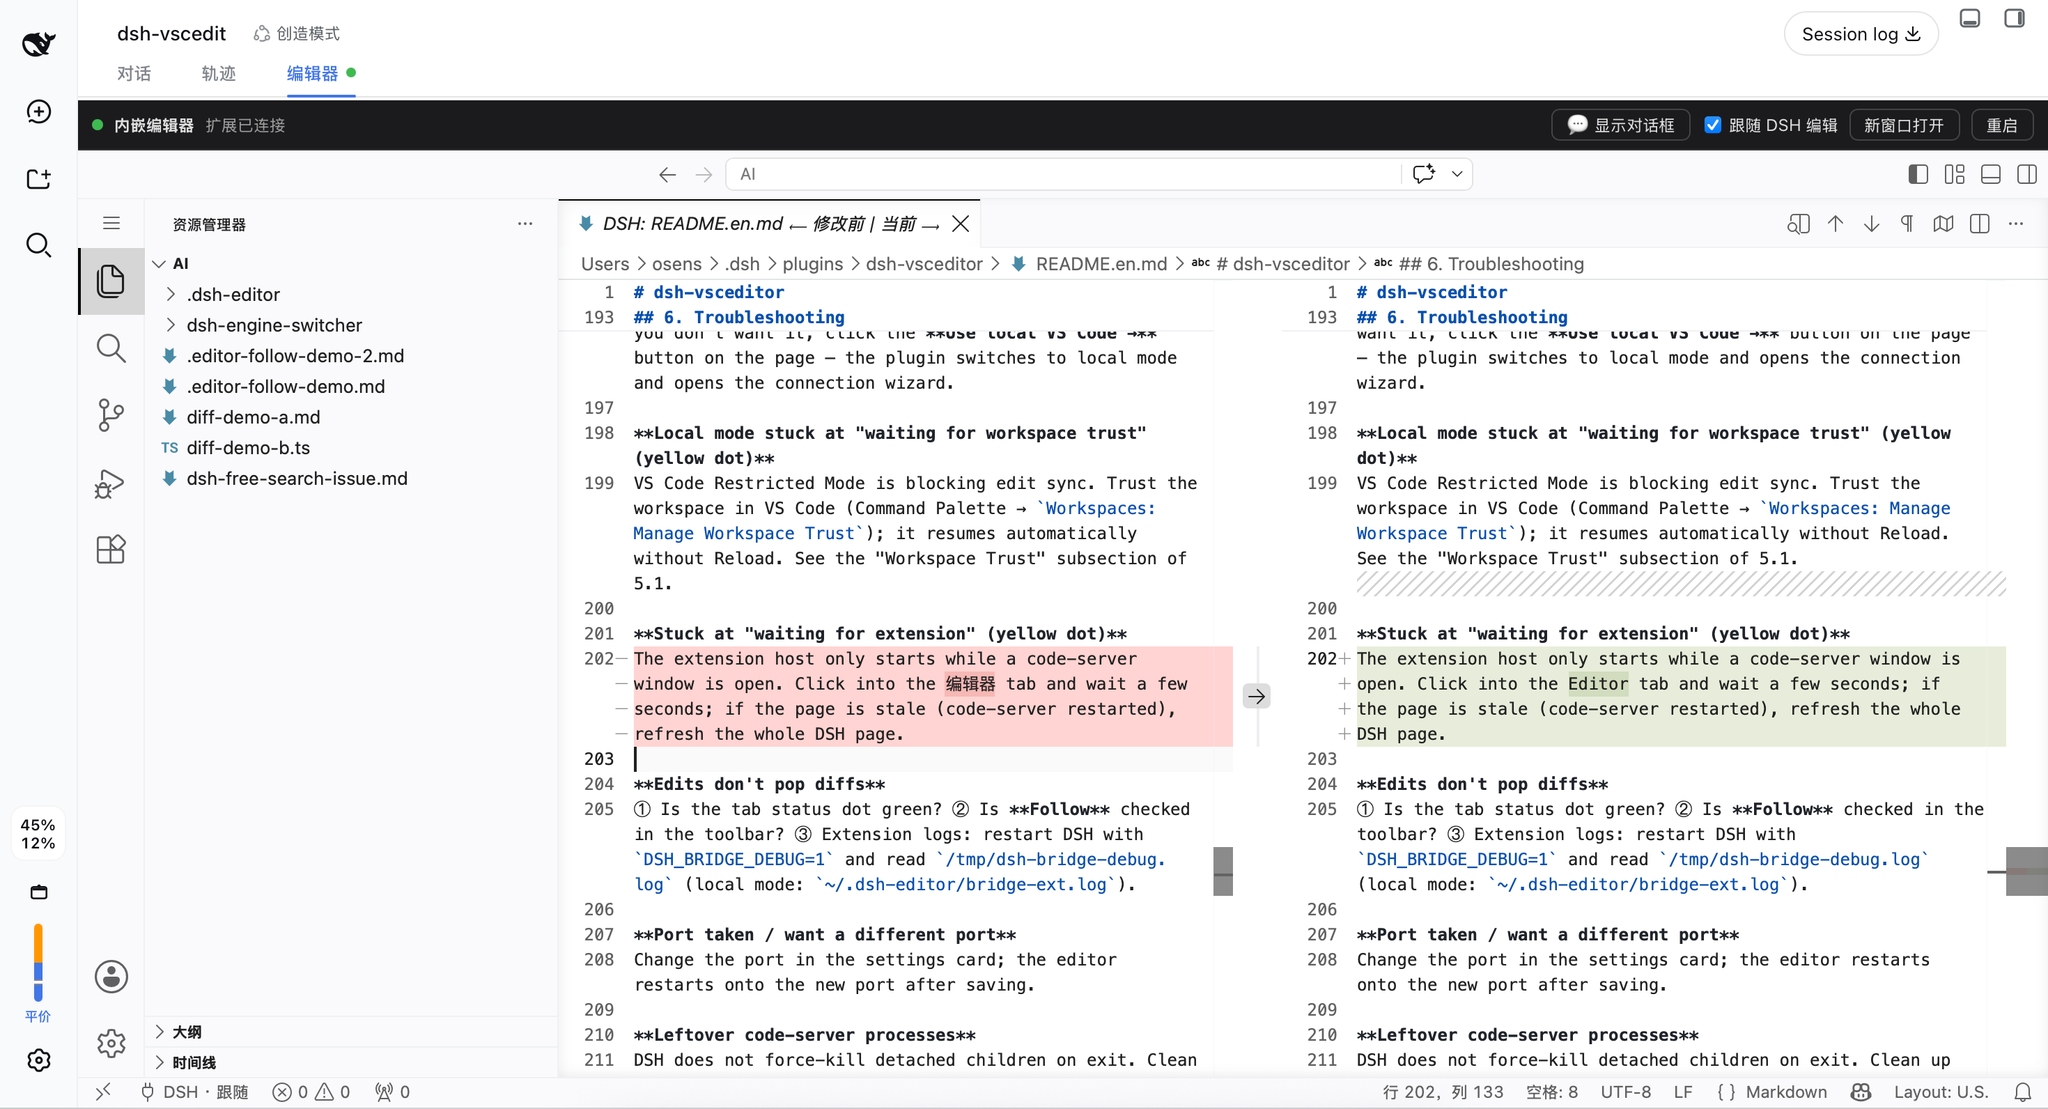Click left pane scrollbar thumb

coord(1223,871)
